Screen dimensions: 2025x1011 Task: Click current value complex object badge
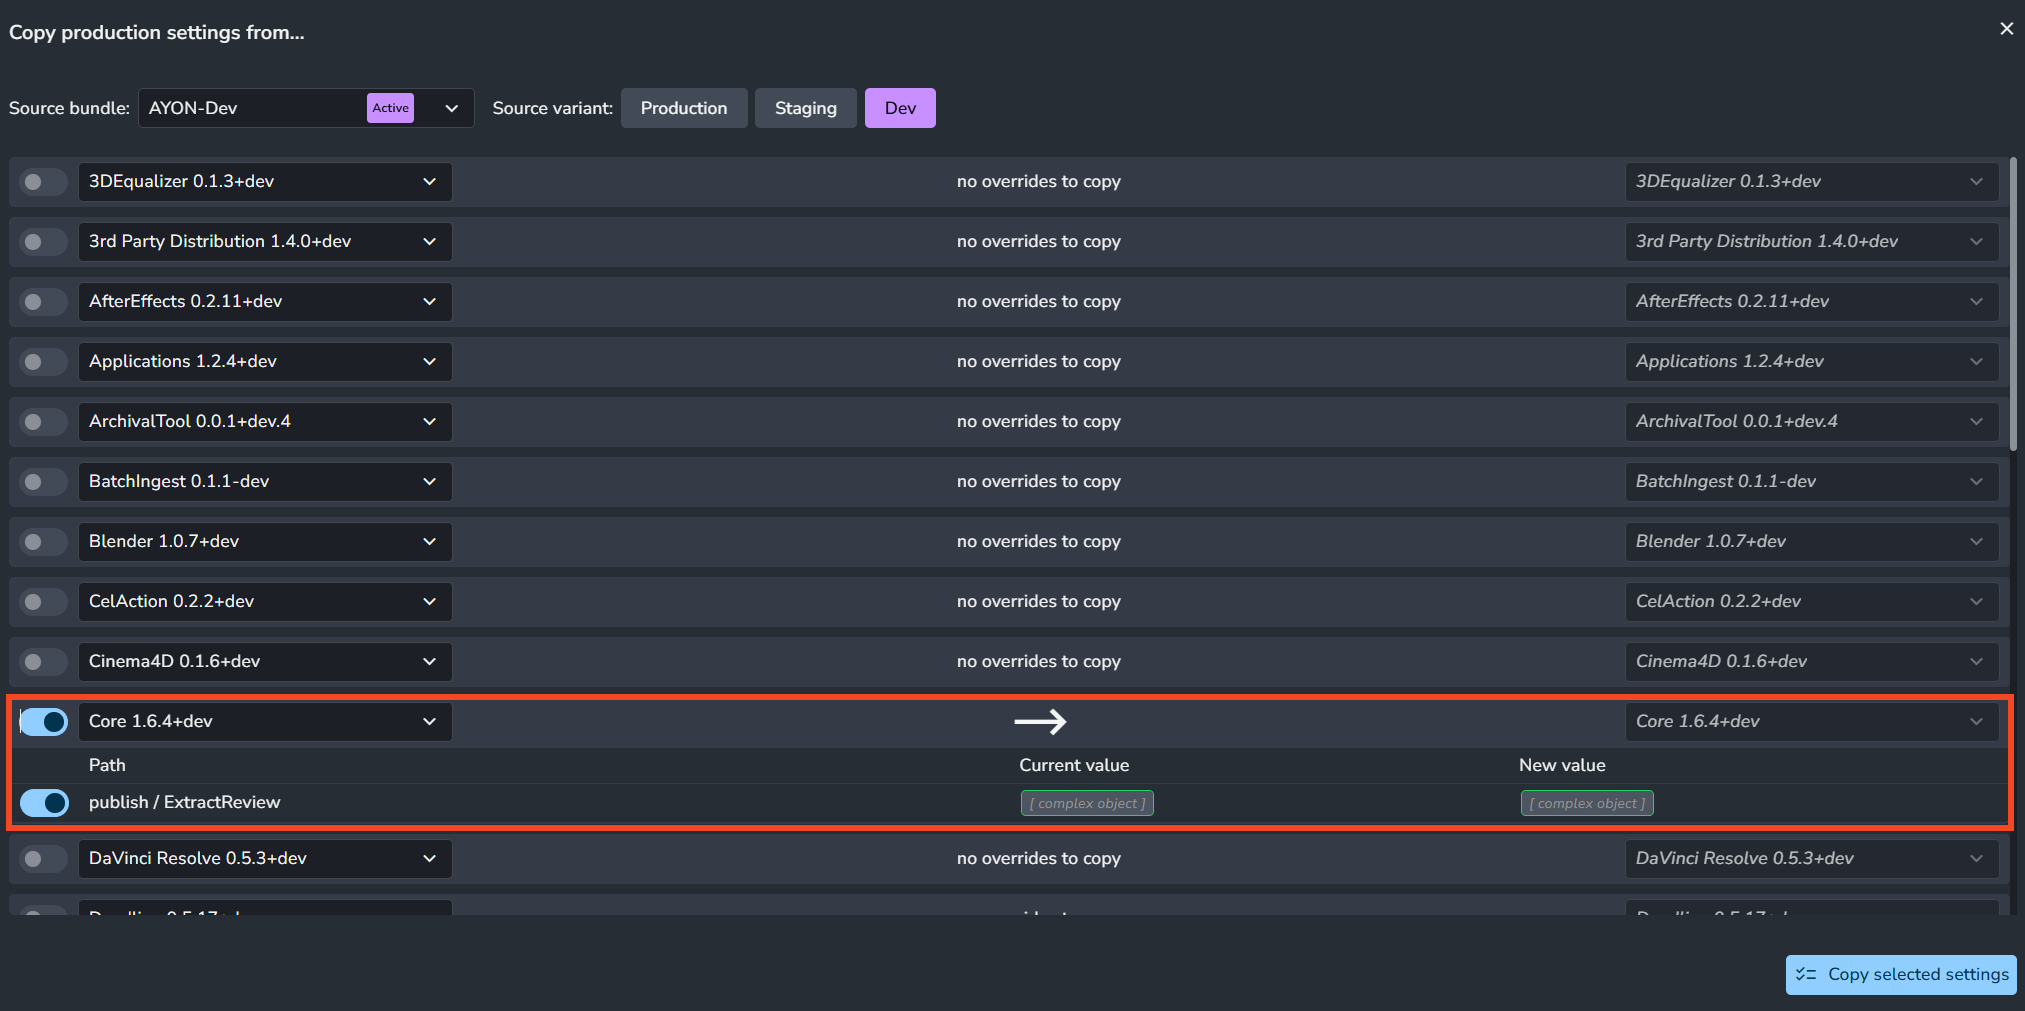[1087, 803]
